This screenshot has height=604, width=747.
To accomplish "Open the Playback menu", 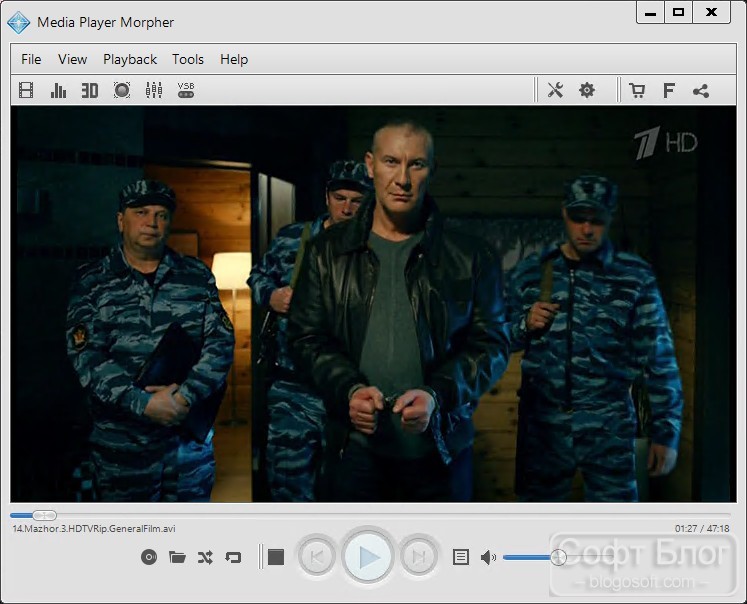I will pos(130,59).
